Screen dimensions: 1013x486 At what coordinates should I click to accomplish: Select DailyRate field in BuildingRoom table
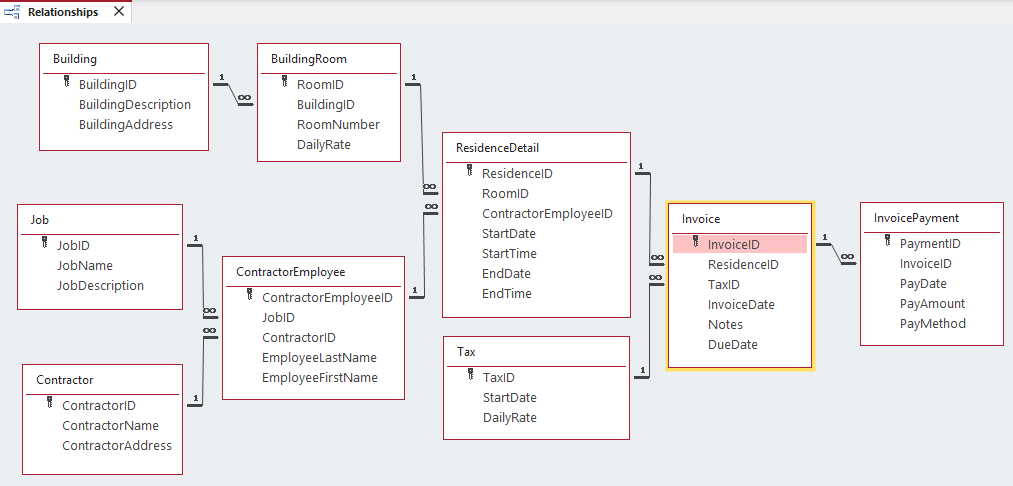pos(324,145)
